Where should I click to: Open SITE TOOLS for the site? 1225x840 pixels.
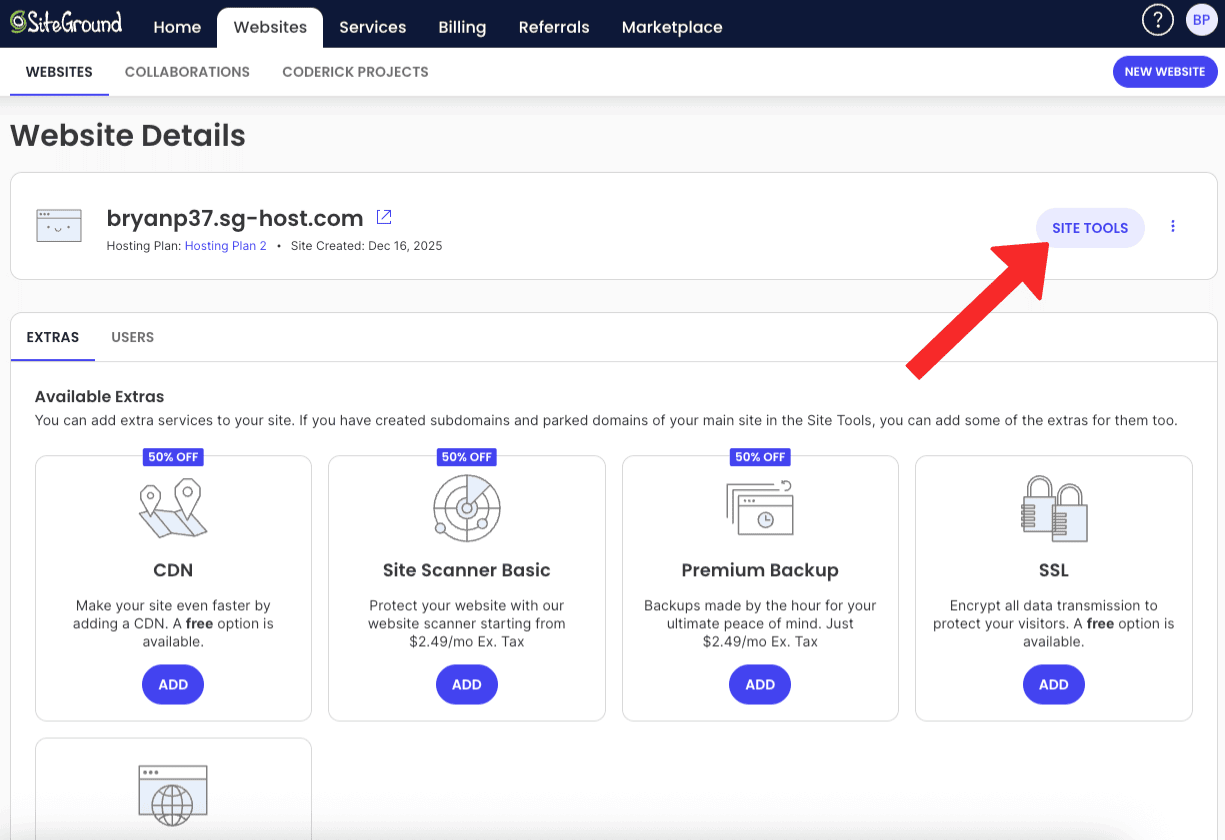coord(1090,228)
